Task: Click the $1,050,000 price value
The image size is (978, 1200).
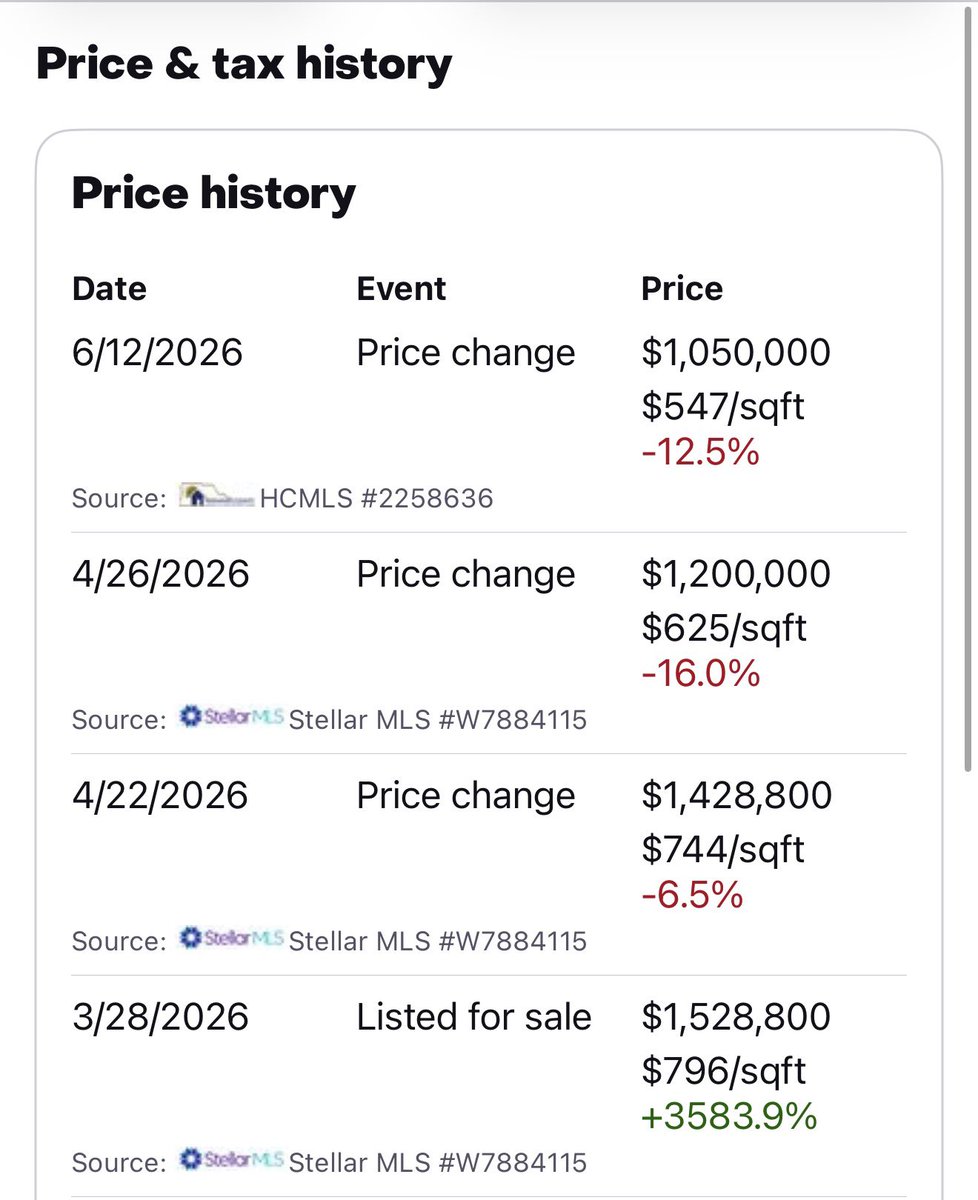Action: click(x=736, y=353)
